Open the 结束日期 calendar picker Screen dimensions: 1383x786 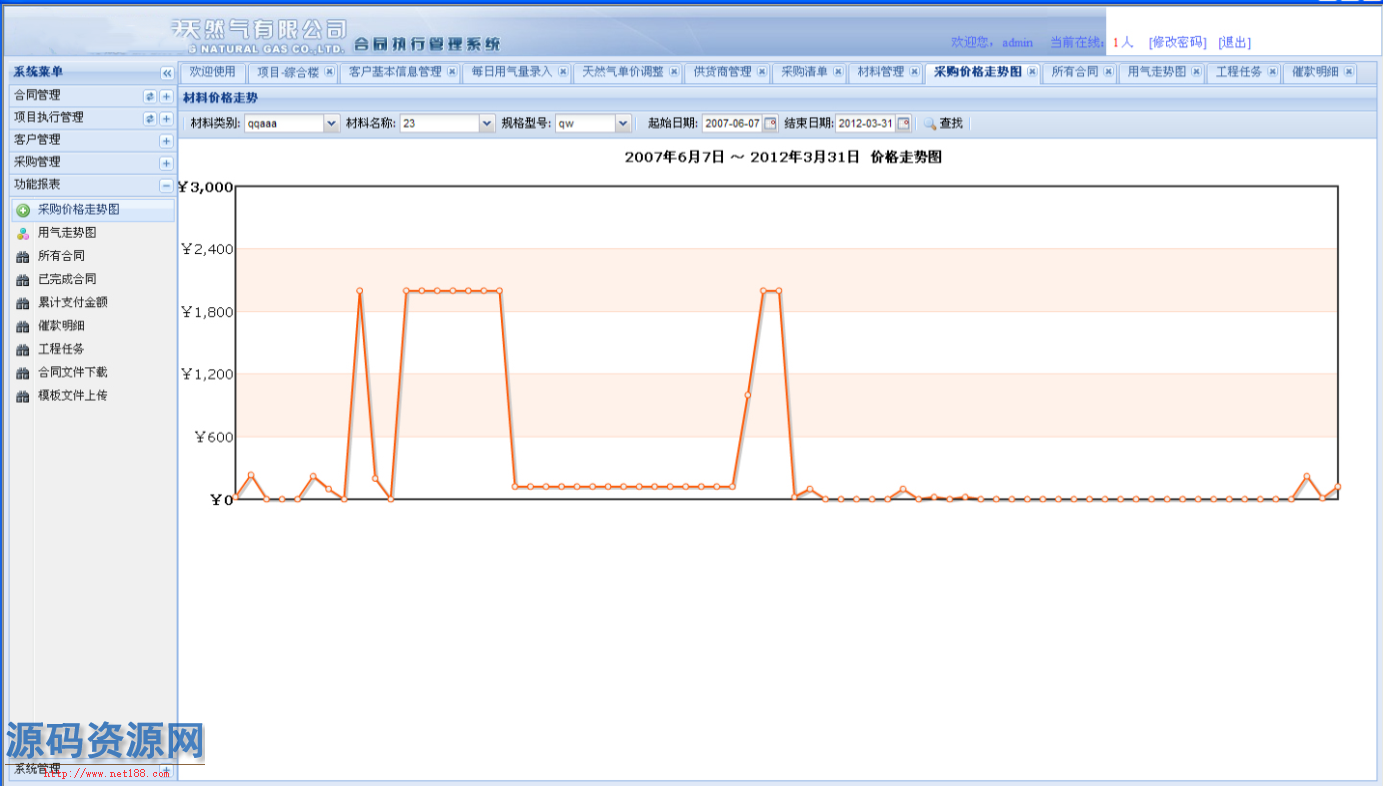[903, 123]
